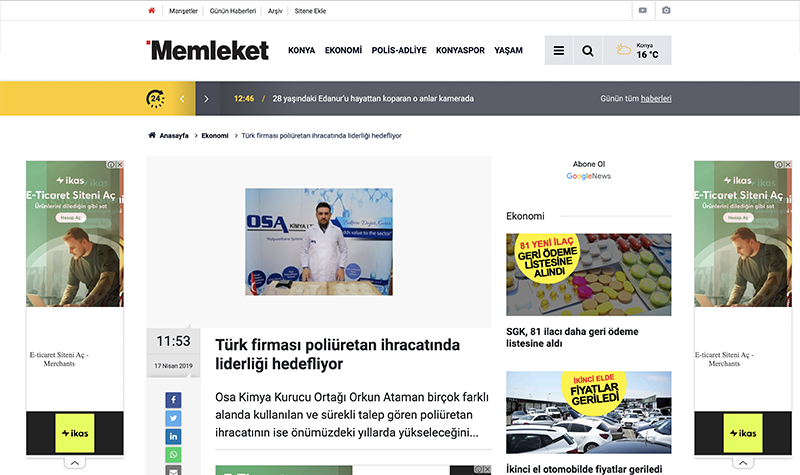Open the hamburger menu button
Screen dimensions: 800x475
click(559, 51)
